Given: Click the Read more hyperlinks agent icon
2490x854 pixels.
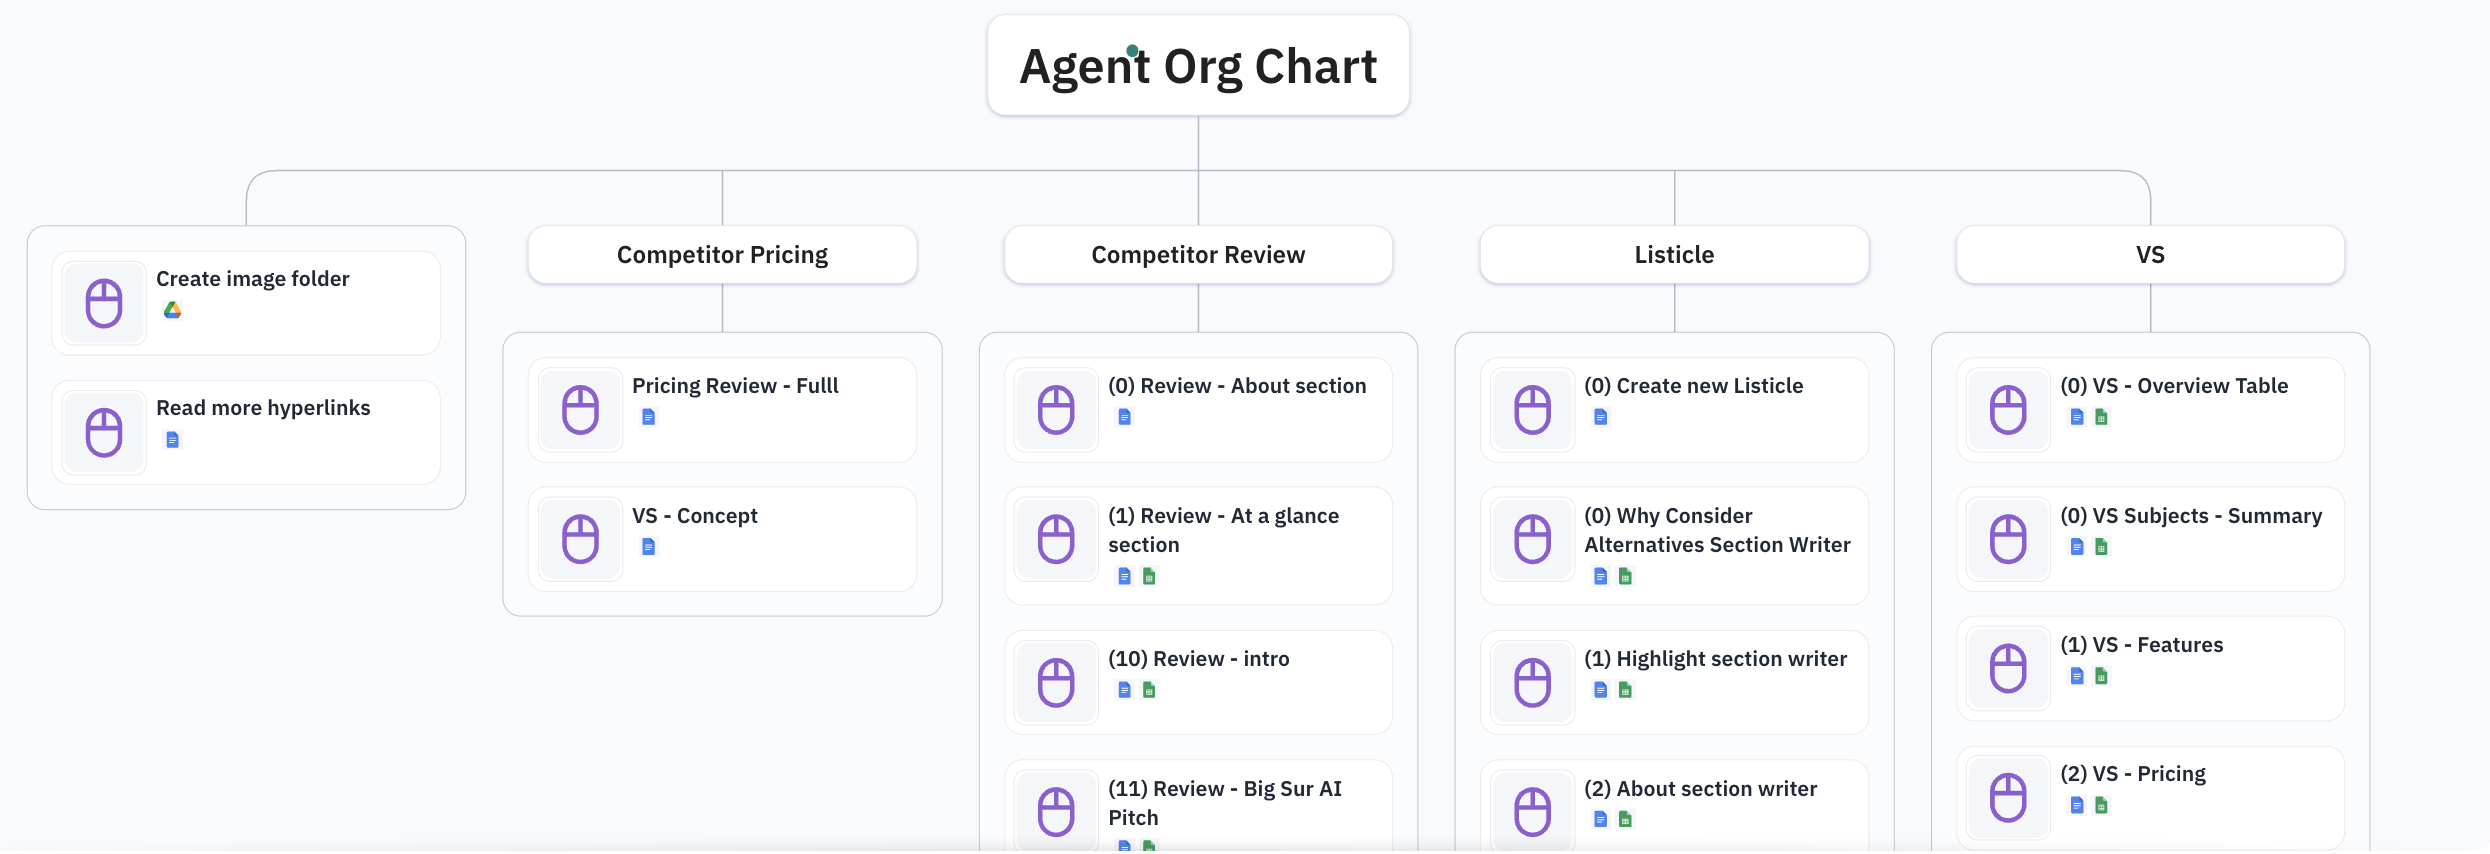Looking at the screenshot, I should pyautogui.click(x=104, y=432).
